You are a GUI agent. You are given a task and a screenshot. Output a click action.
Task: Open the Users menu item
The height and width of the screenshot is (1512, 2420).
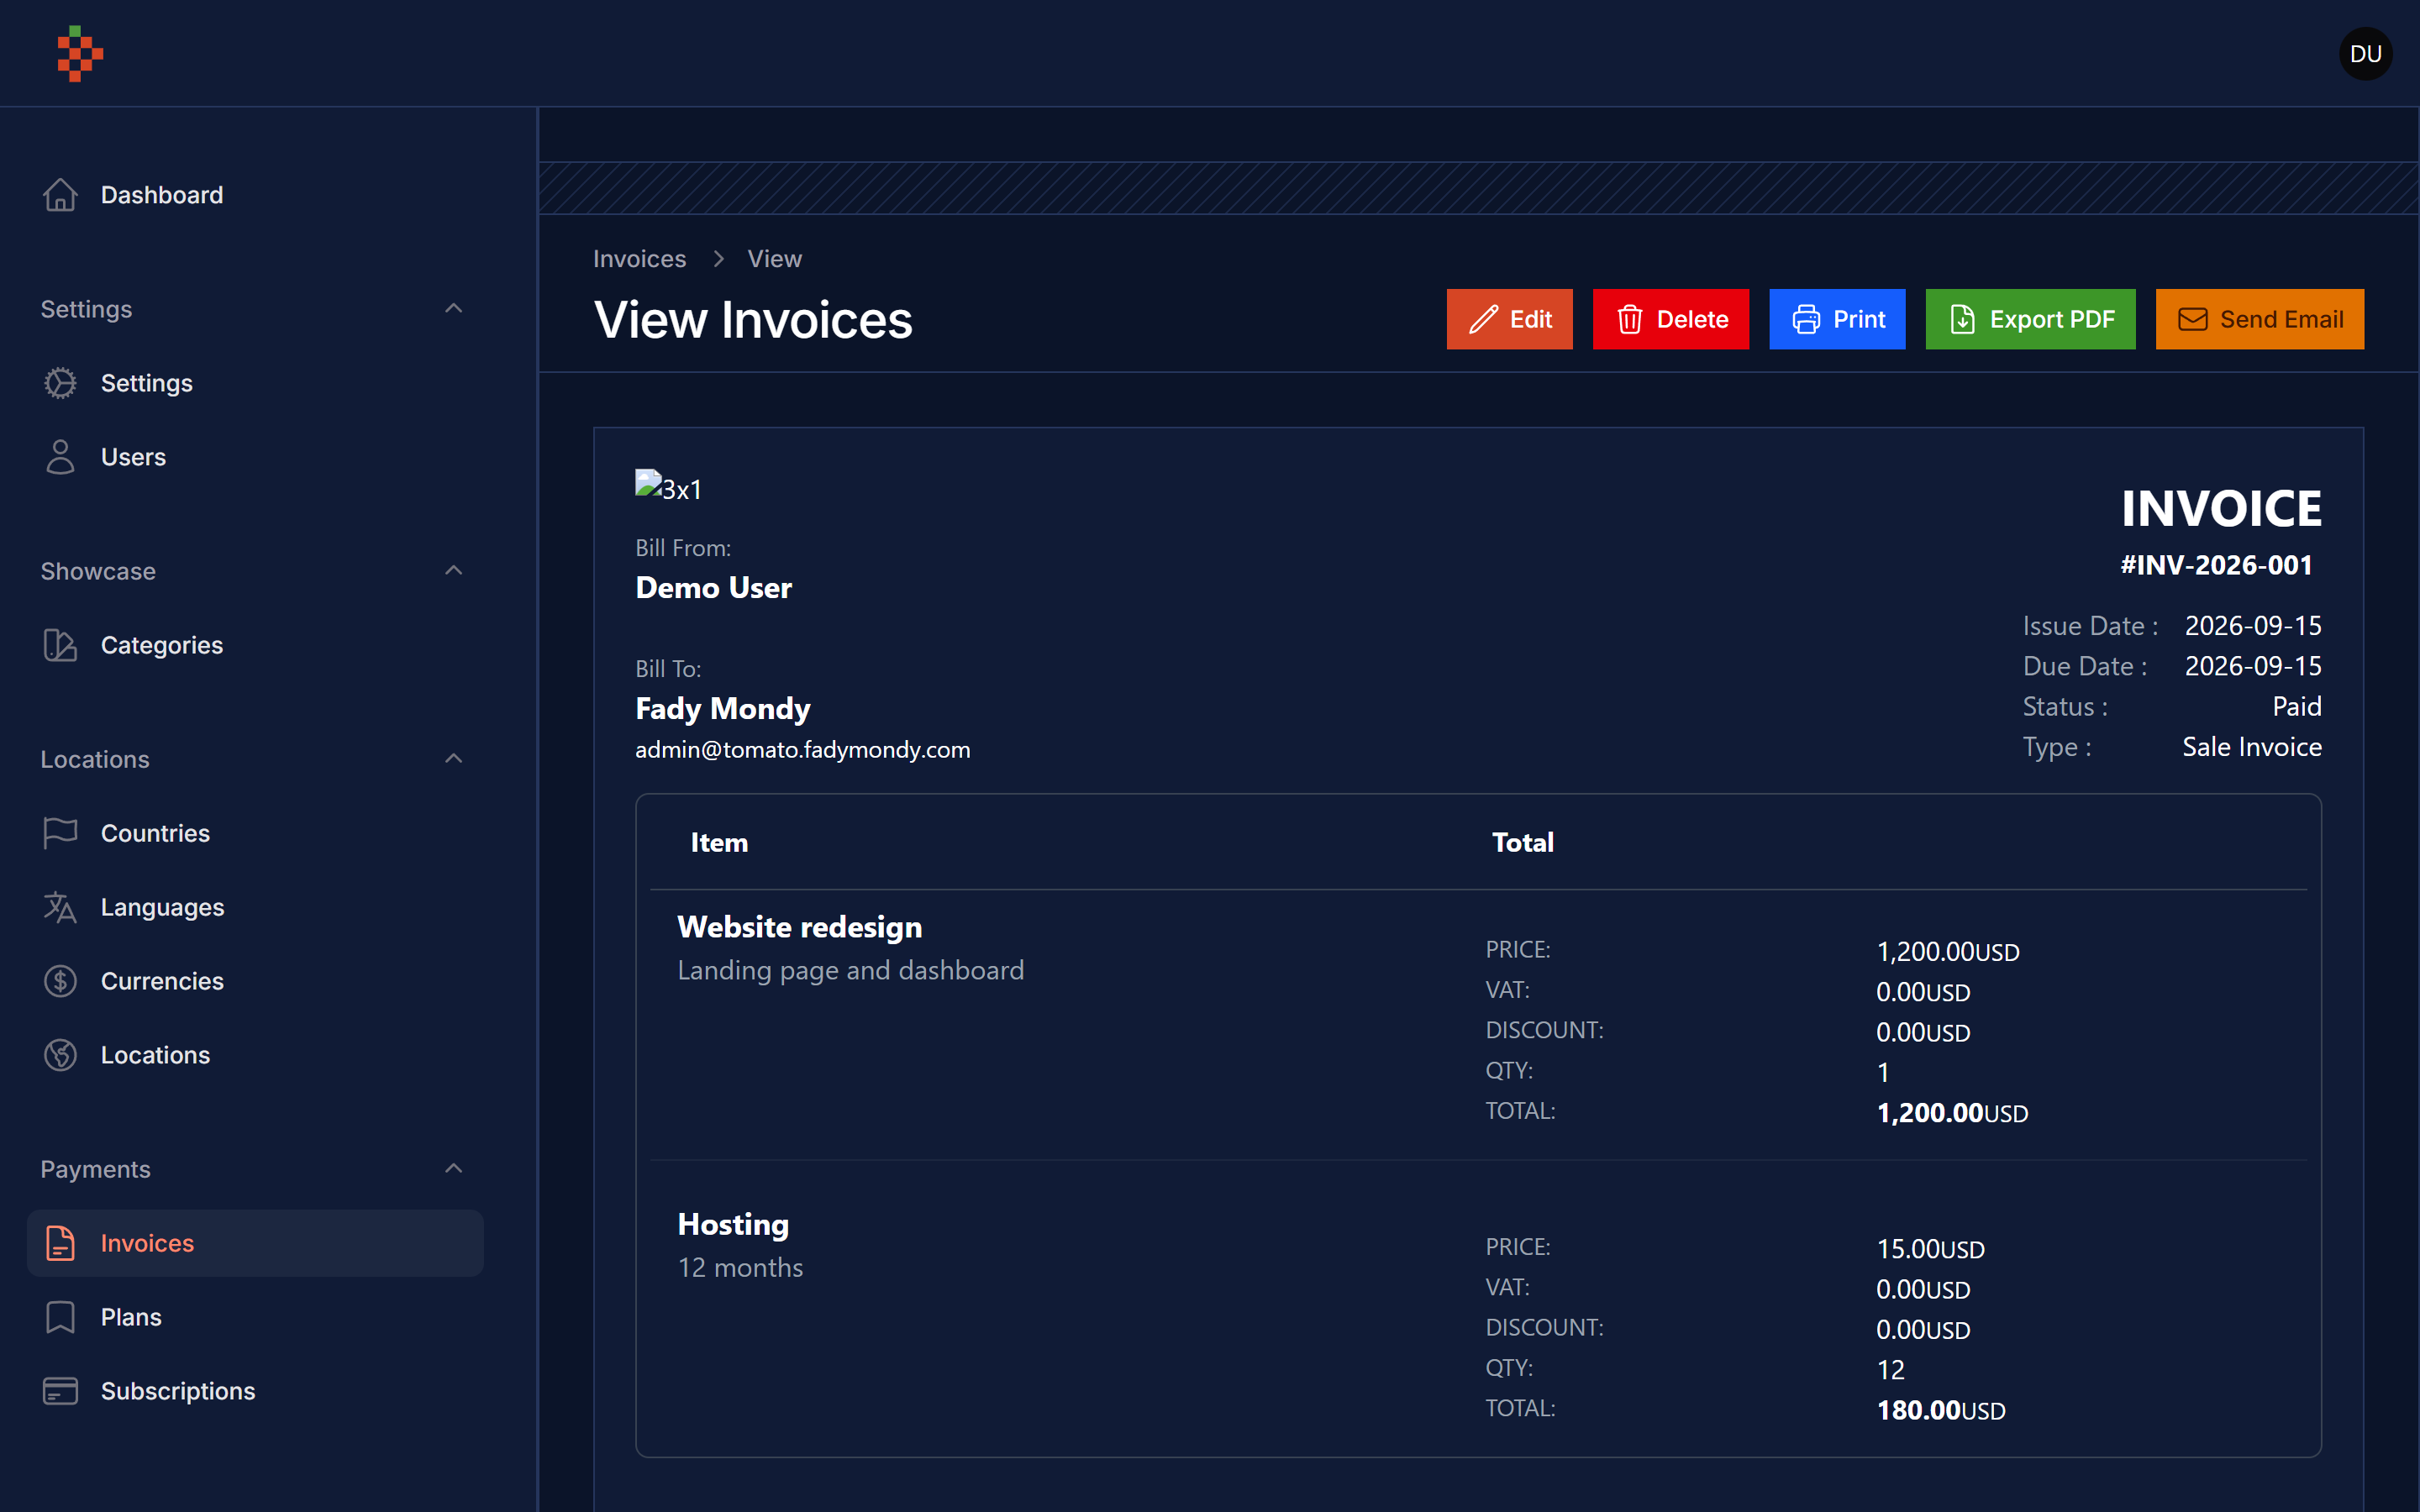tap(255, 457)
